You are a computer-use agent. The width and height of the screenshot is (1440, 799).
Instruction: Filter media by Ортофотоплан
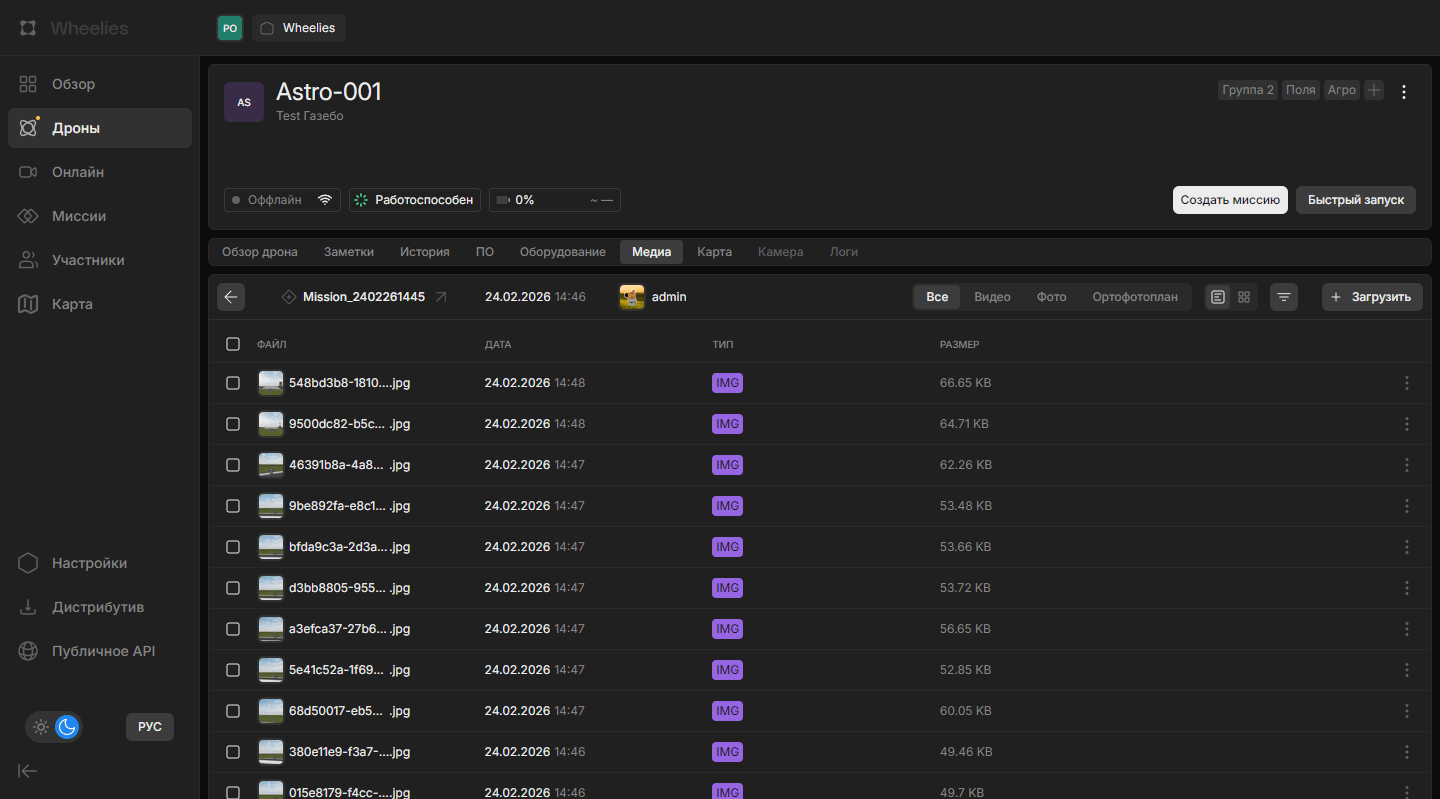click(1135, 297)
